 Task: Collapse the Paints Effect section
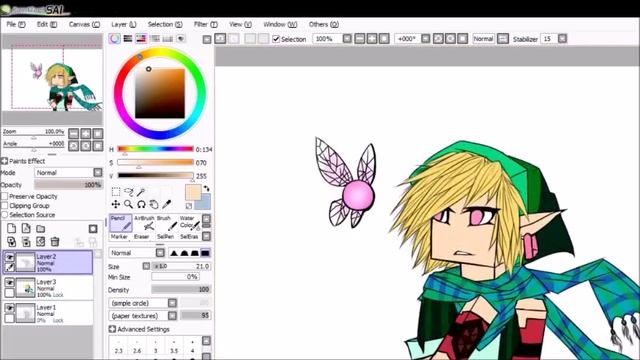click(x=4, y=161)
